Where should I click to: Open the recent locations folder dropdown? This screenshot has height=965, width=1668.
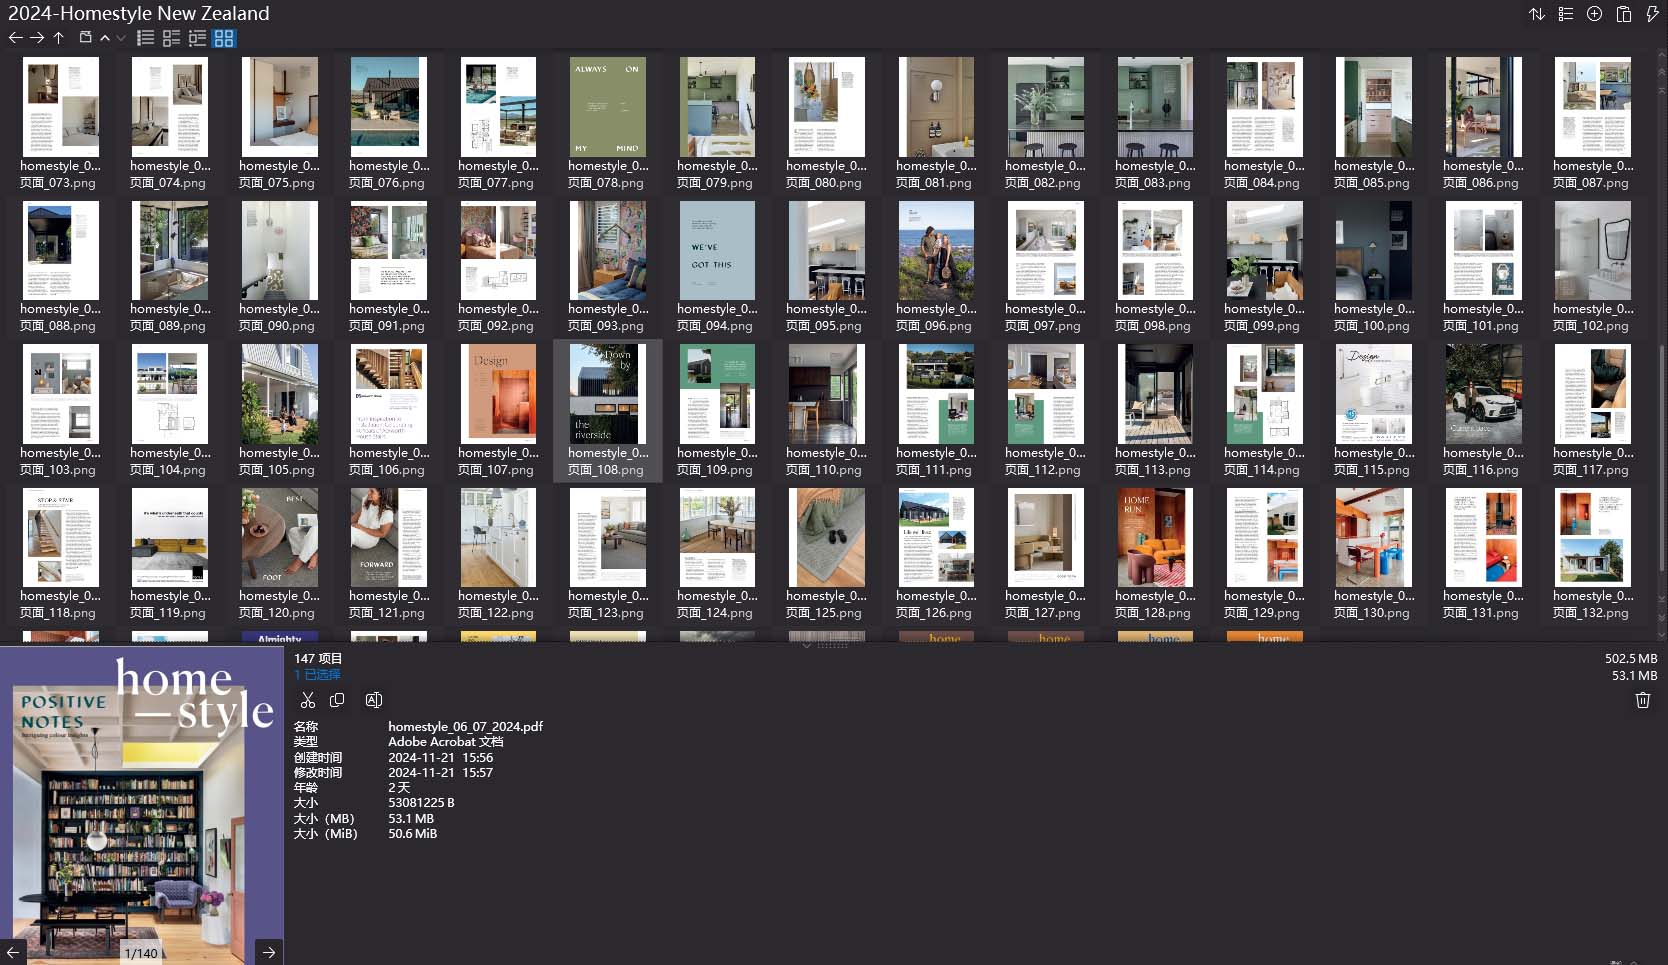(x=86, y=38)
